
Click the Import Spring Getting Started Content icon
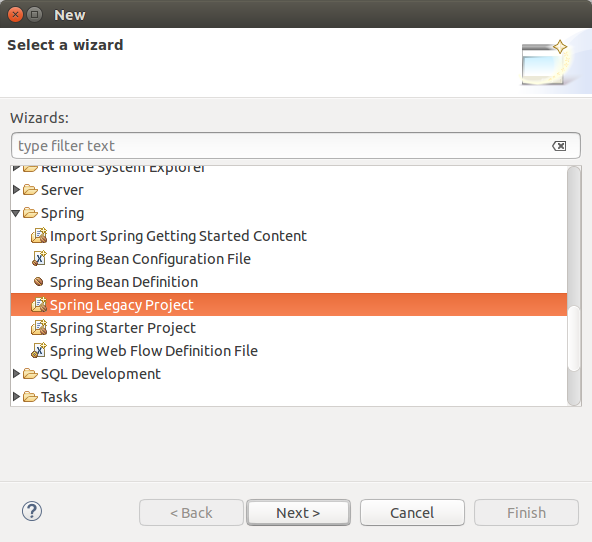[x=39, y=236]
